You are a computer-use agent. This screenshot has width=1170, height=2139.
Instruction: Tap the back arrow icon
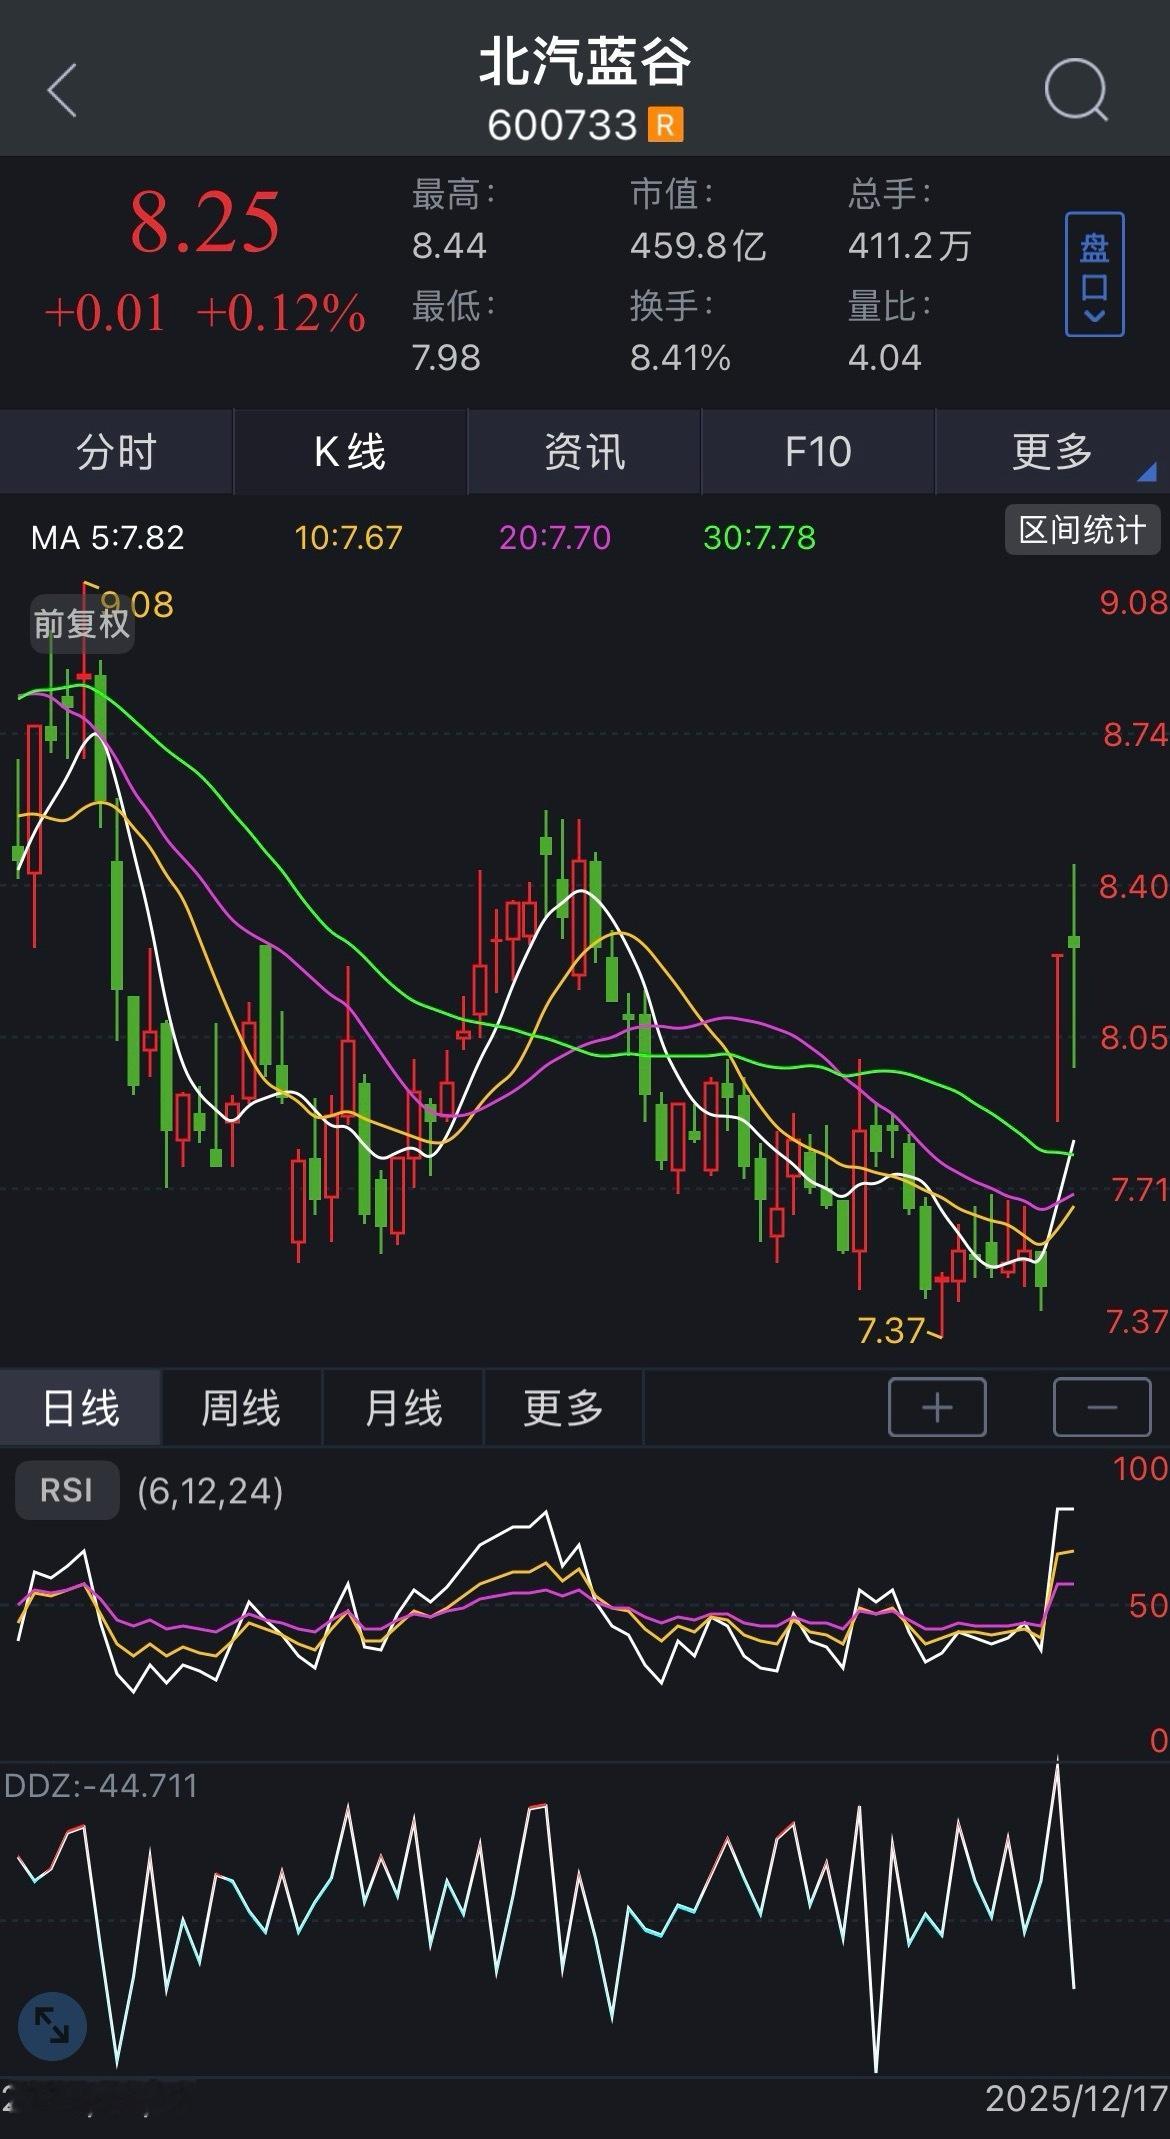[x=62, y=90]
